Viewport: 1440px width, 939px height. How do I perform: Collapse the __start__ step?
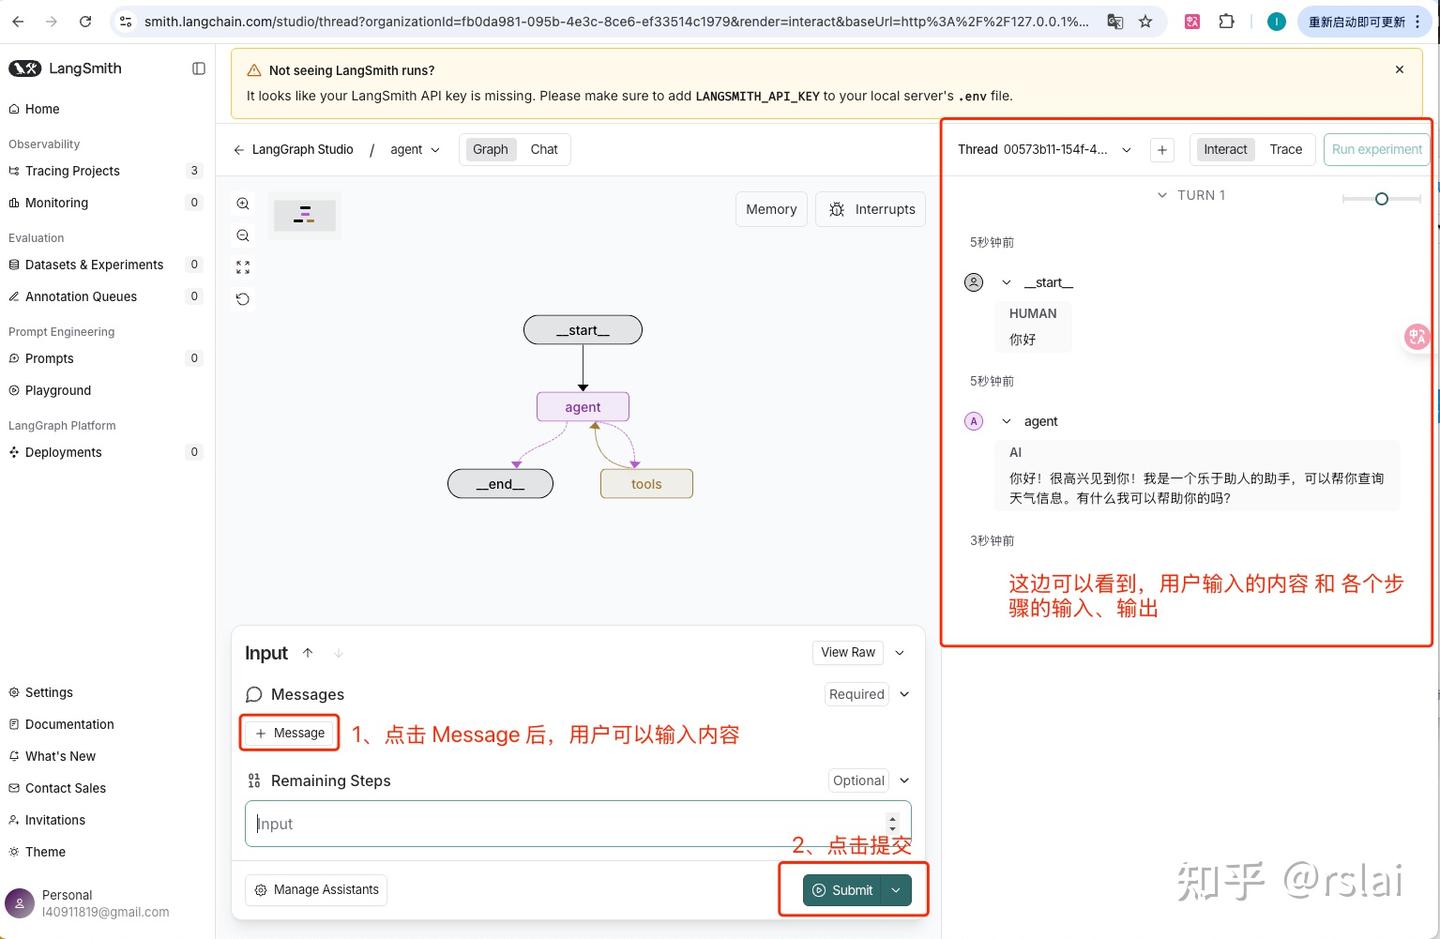[x=1006, y=283]
